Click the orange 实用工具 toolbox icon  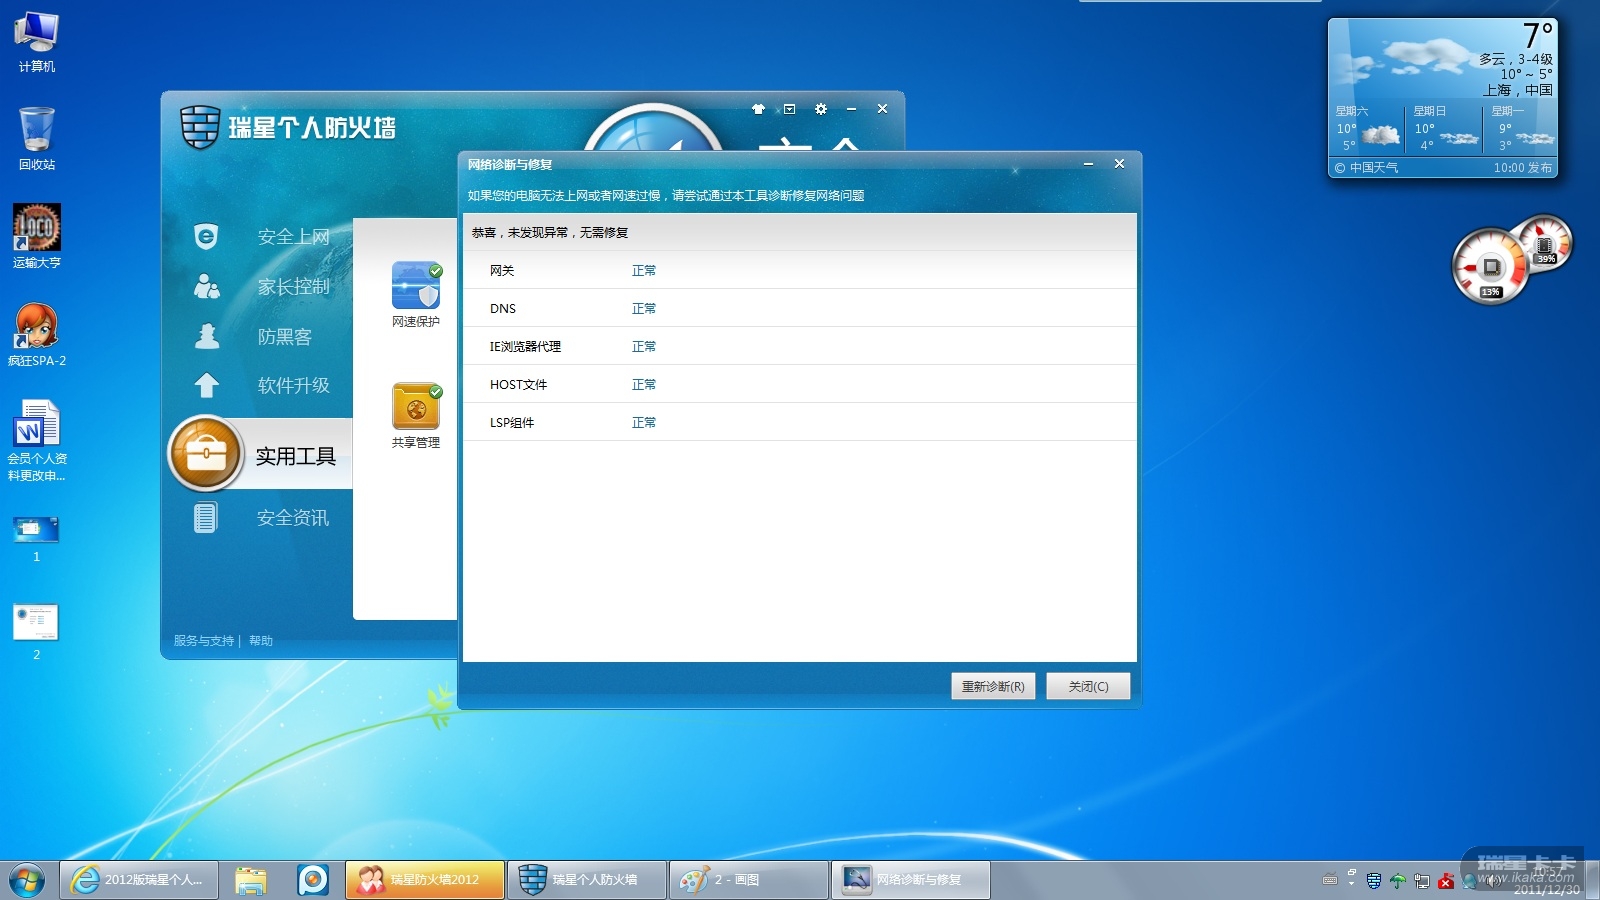pos(206,454)
